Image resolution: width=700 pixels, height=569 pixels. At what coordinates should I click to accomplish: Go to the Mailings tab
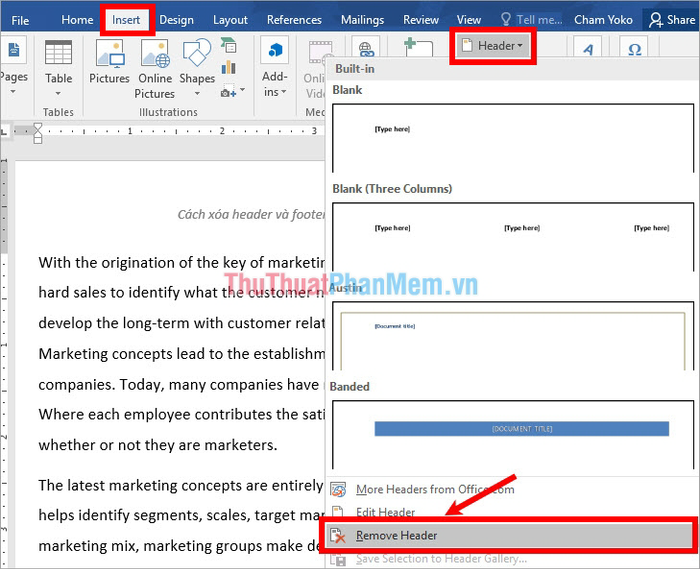click(x=362, y=20)
